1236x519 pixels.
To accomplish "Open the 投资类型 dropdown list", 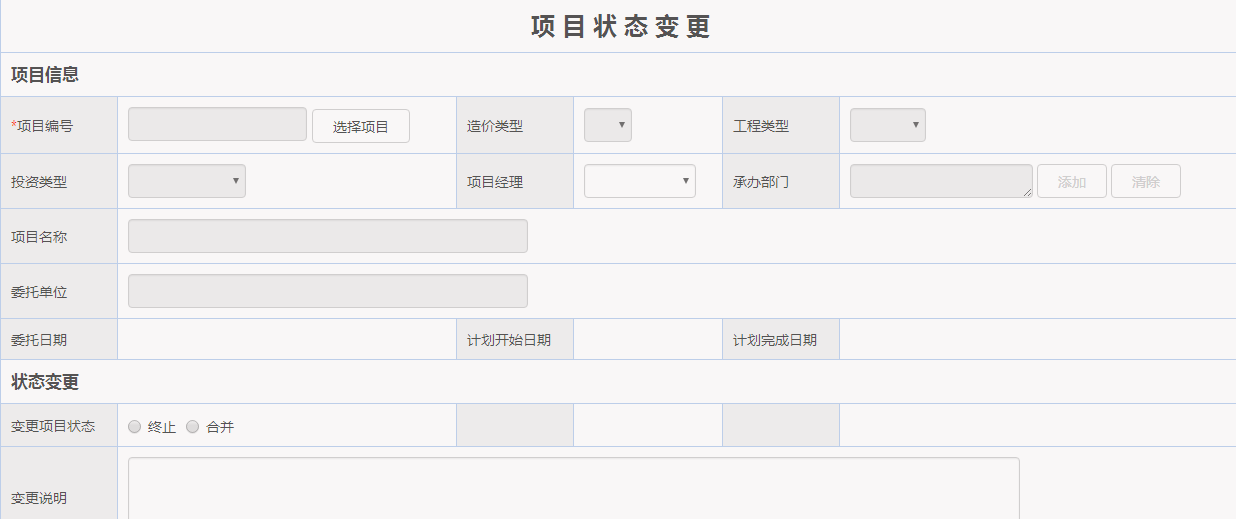I will 186,181.
